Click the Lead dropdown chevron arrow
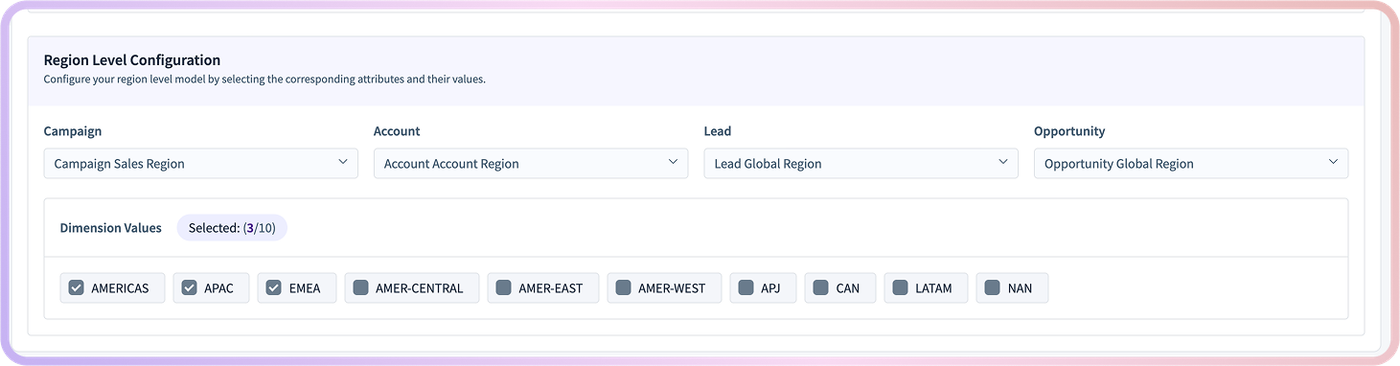 pos(1003,162)
